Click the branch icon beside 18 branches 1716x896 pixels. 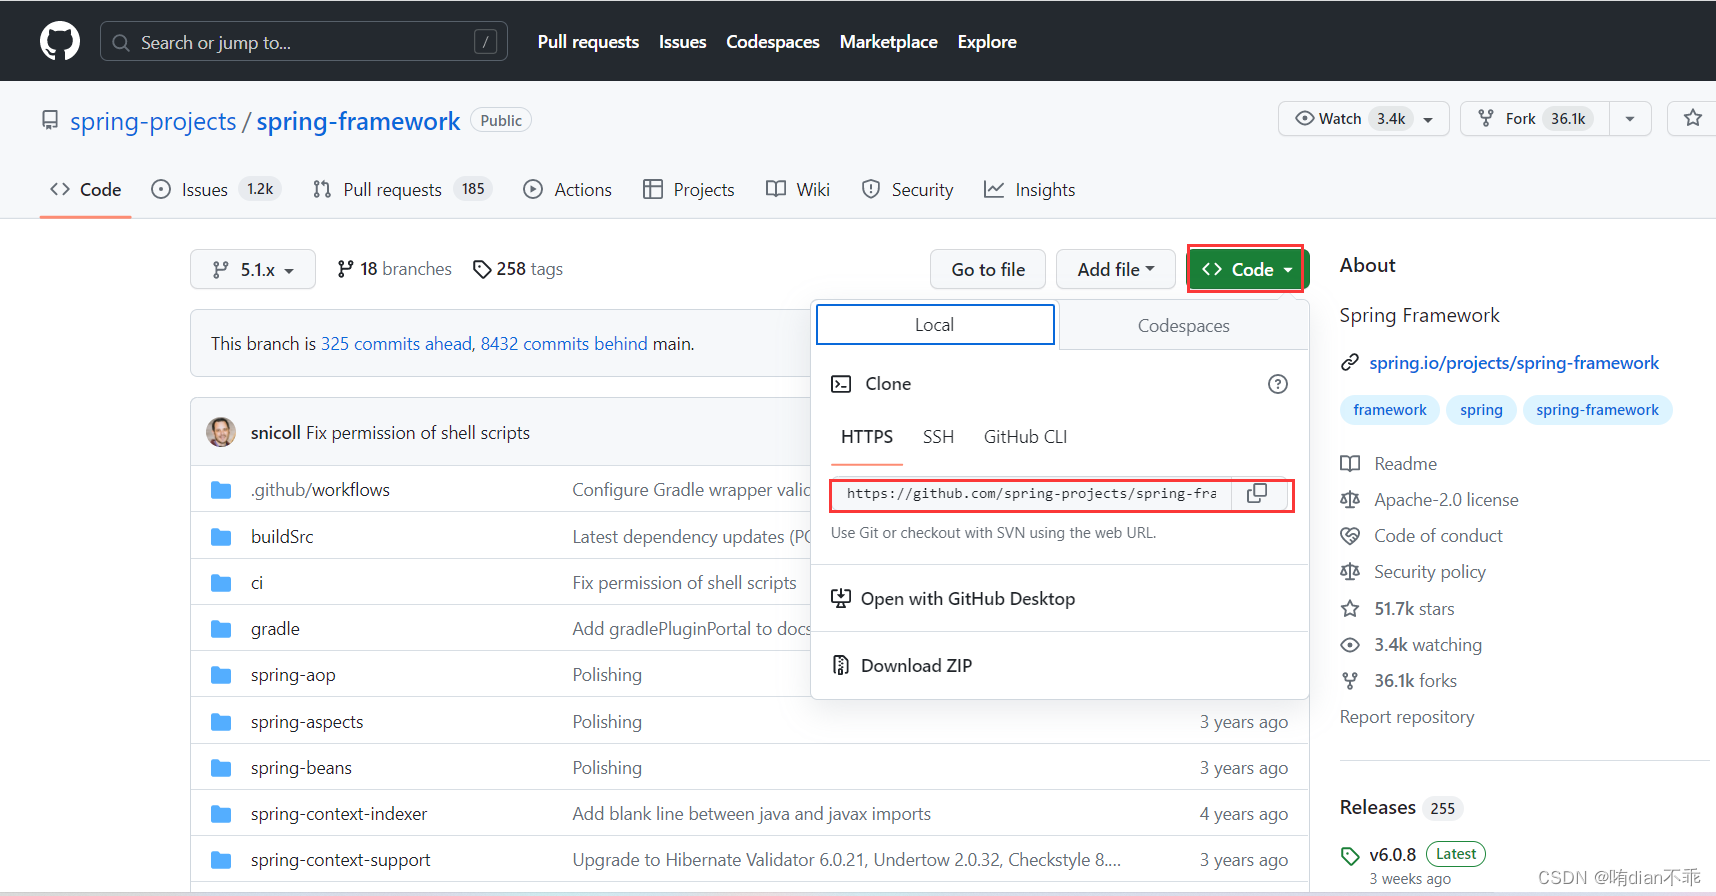pyautogui.click(x=345, y=269)
